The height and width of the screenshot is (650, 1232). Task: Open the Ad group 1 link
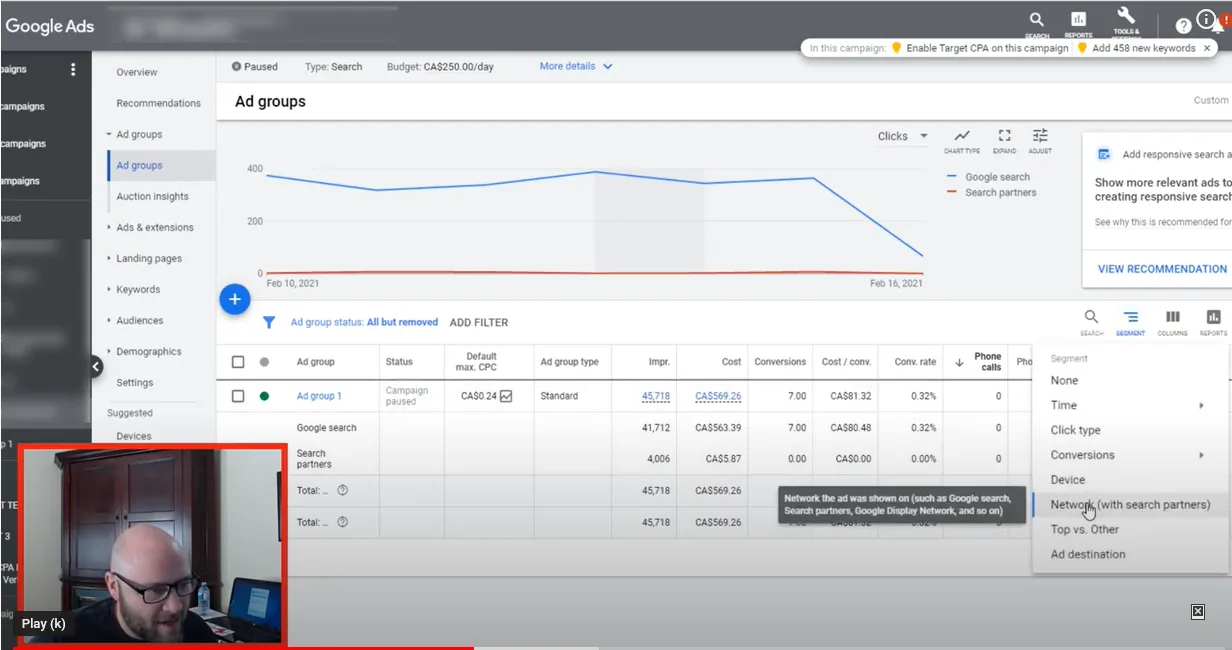[319, 396]
